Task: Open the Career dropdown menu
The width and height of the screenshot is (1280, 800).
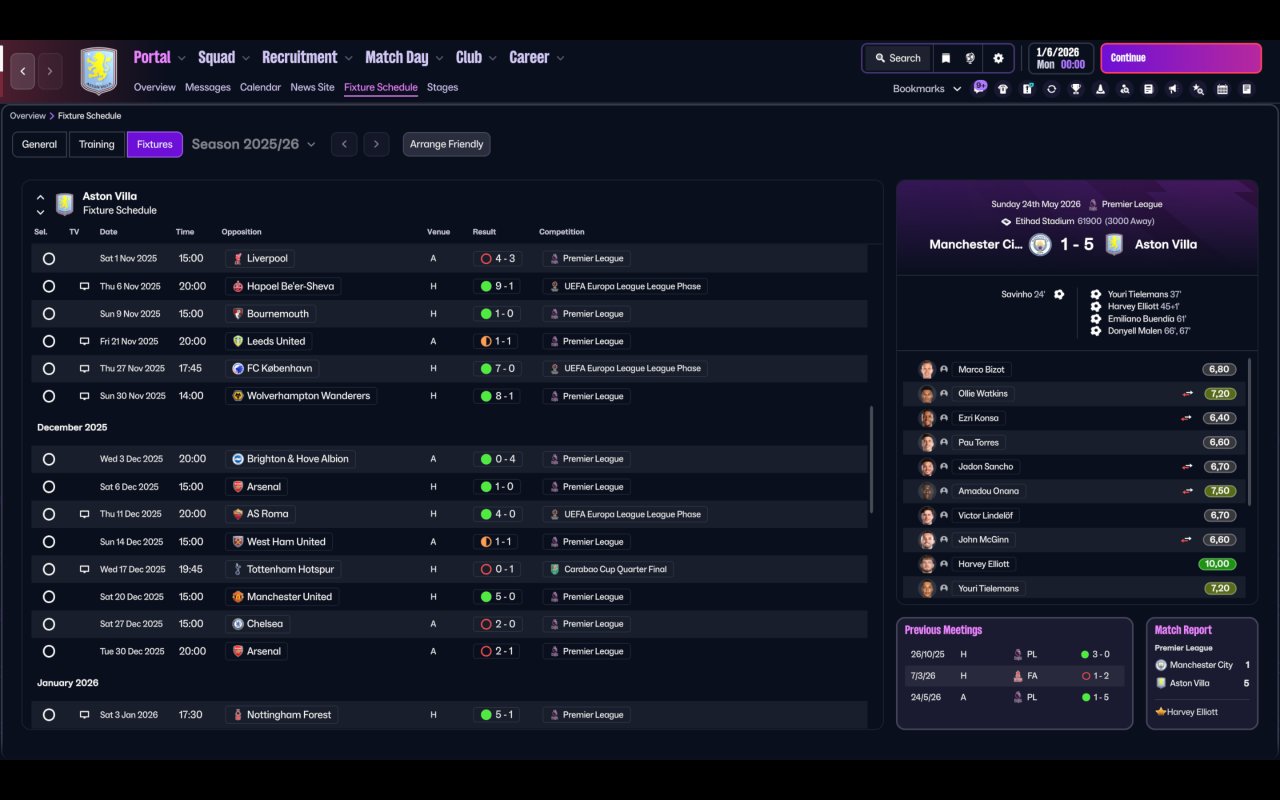Action: pyautogui.click(x=537, y=57)
